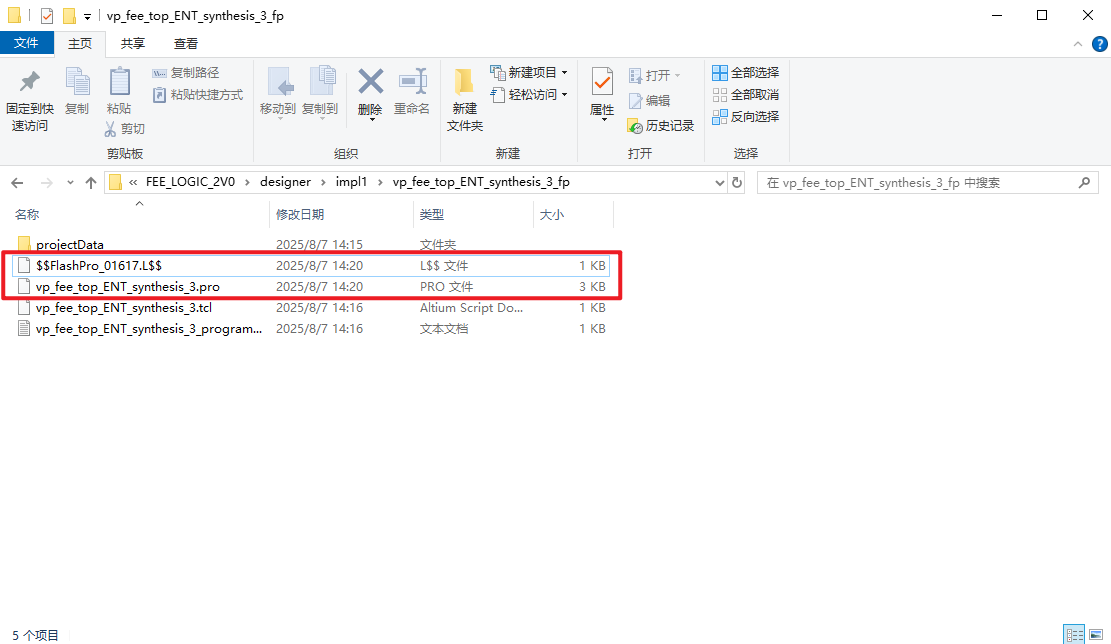Collapse the ribbon with the chevron
The width and height of the screenshot is (1111, 644).
coord(1078,44)
